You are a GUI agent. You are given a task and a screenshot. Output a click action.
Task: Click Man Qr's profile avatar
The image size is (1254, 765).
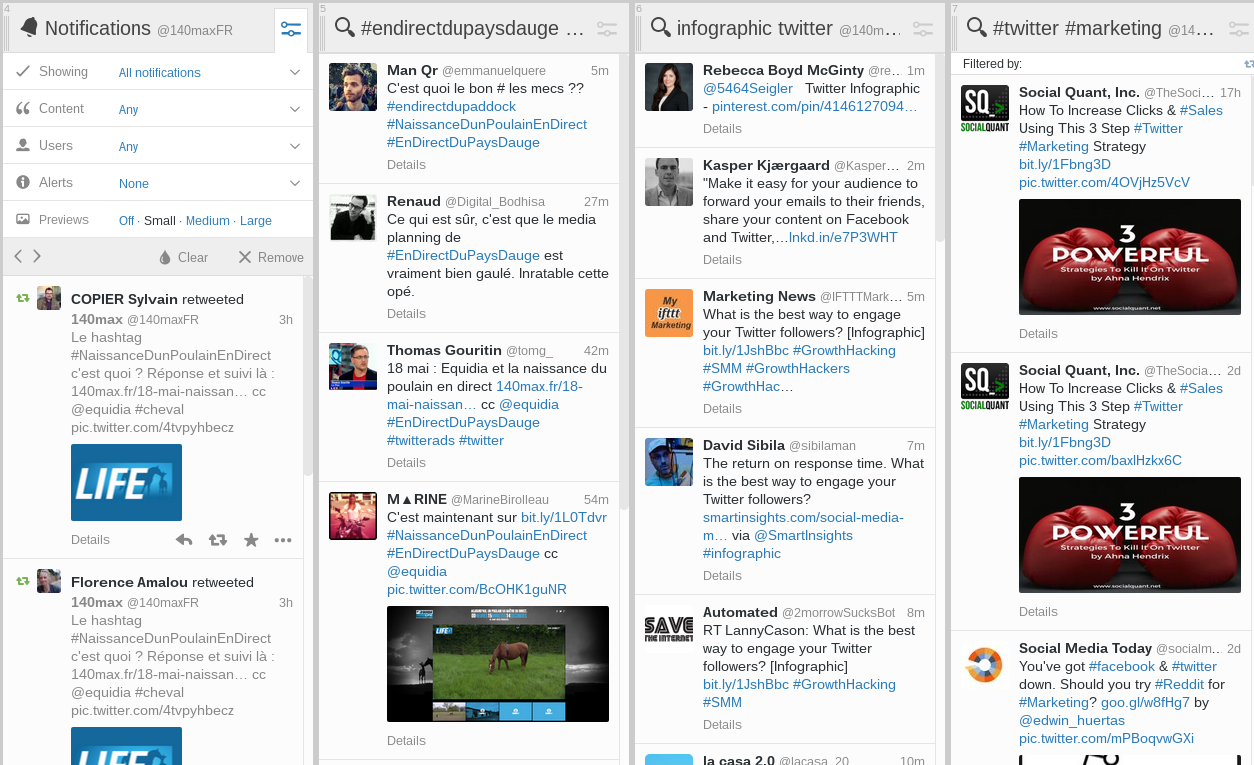353,87
